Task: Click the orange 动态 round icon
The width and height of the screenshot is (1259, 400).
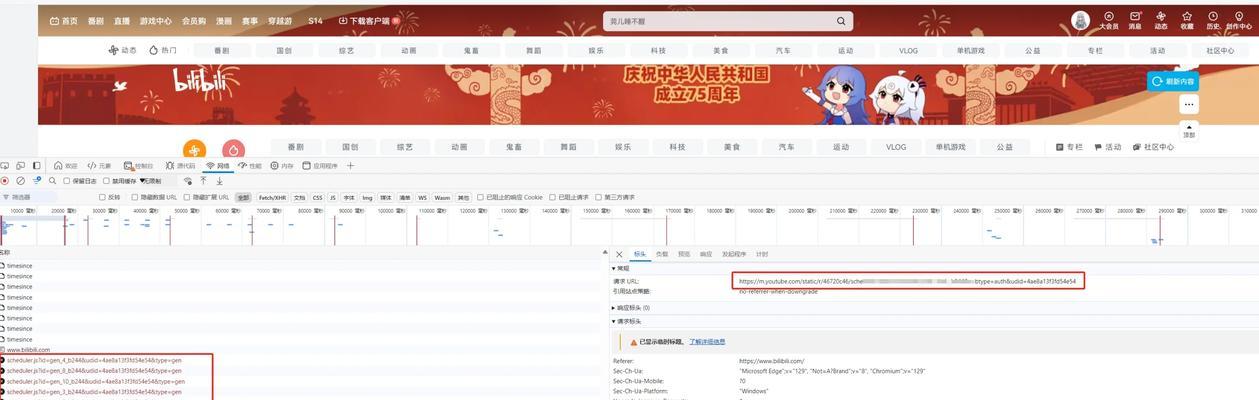Action: tap(194, 150)
